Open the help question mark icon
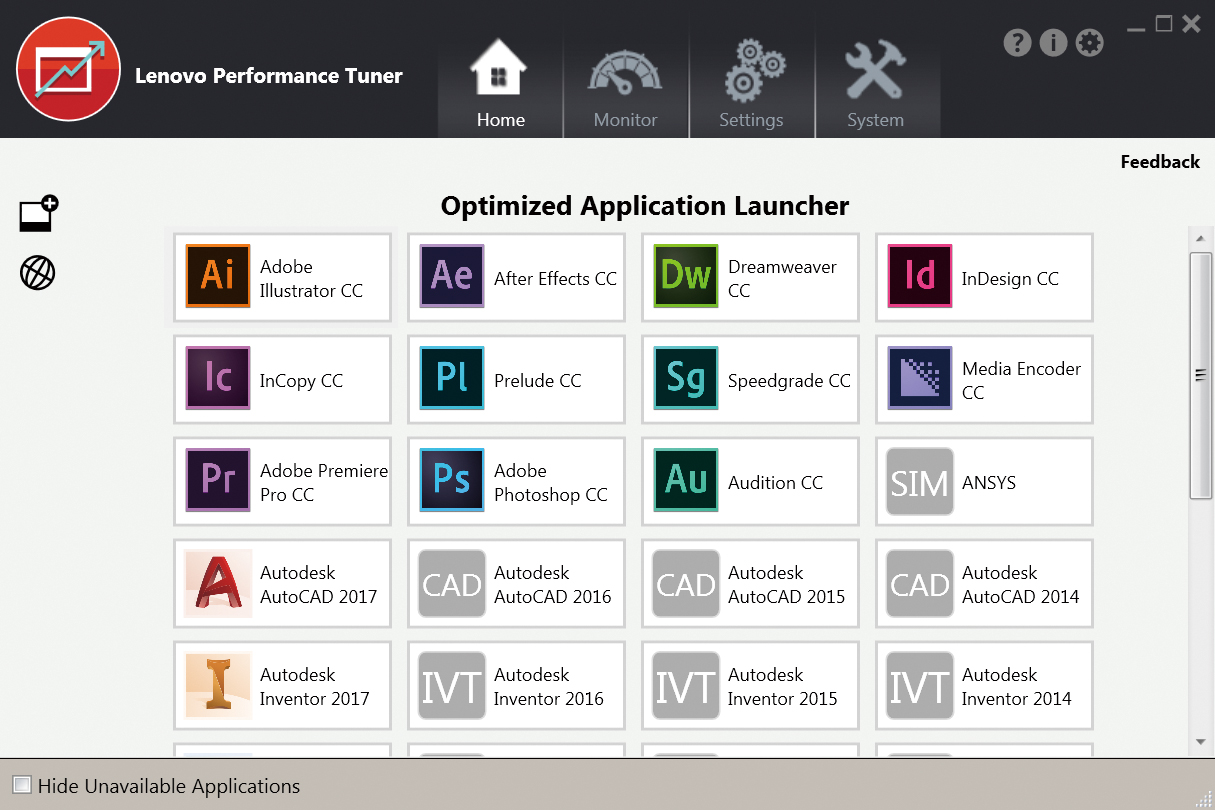Image resolution: width=1215 pixels, height=810 pixels. coord(1017,43)
